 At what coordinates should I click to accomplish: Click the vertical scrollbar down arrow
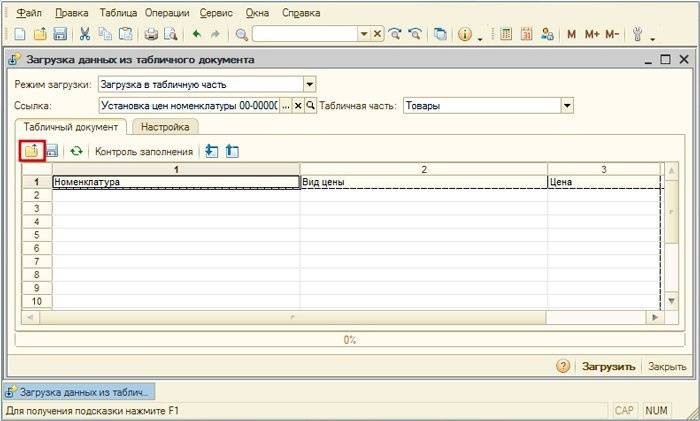point(671,301)
